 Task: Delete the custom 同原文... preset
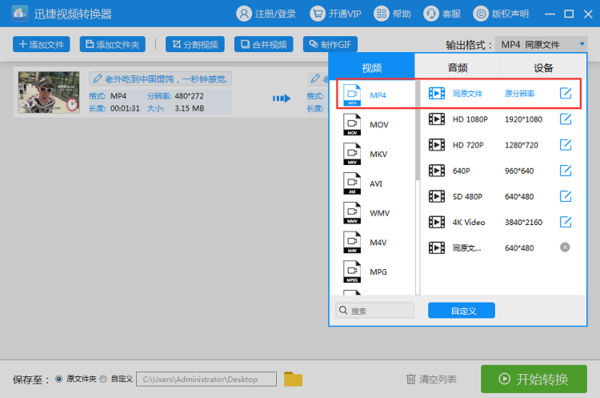(x=565, y=247)
